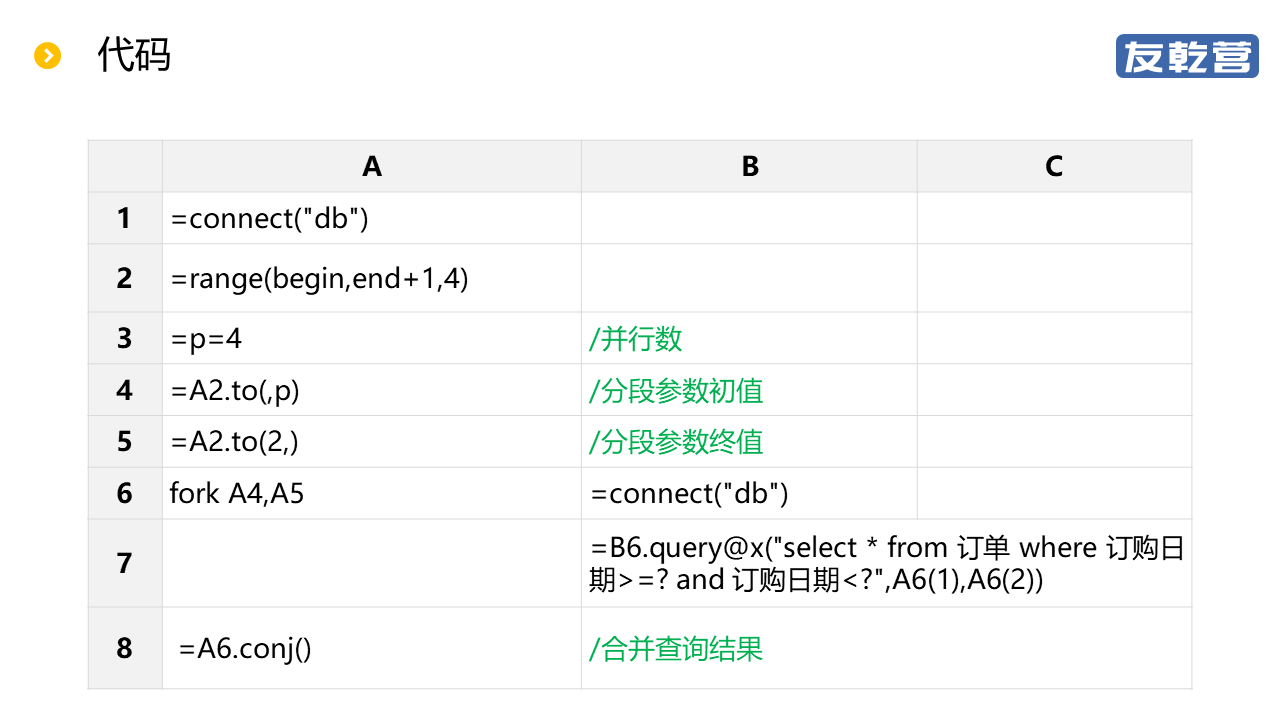This screenshot has width=1280, height=720.
Task: Select row 8 header
Action: tap(124, 648)
